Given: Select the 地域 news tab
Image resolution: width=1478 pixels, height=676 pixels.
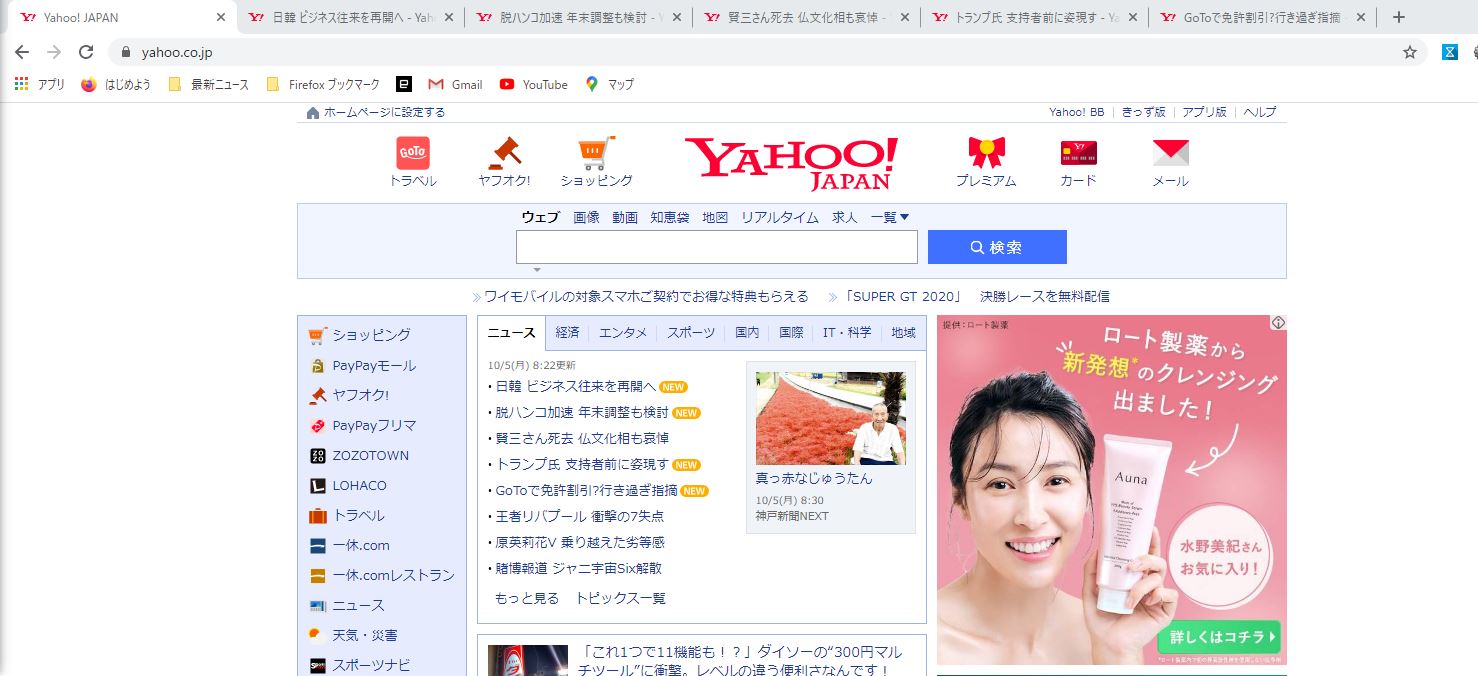Looking at the screenshot, I should tap(903, 333).
